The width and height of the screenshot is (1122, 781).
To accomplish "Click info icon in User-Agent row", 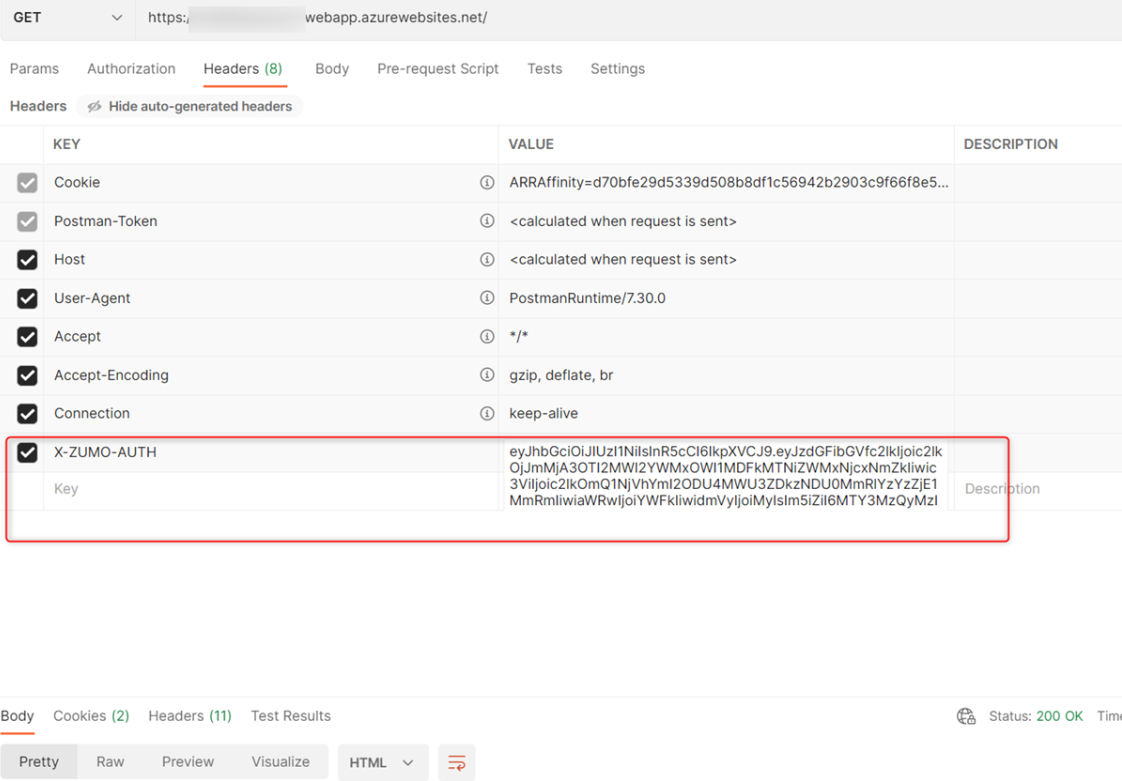I will [x=487, y=298].
